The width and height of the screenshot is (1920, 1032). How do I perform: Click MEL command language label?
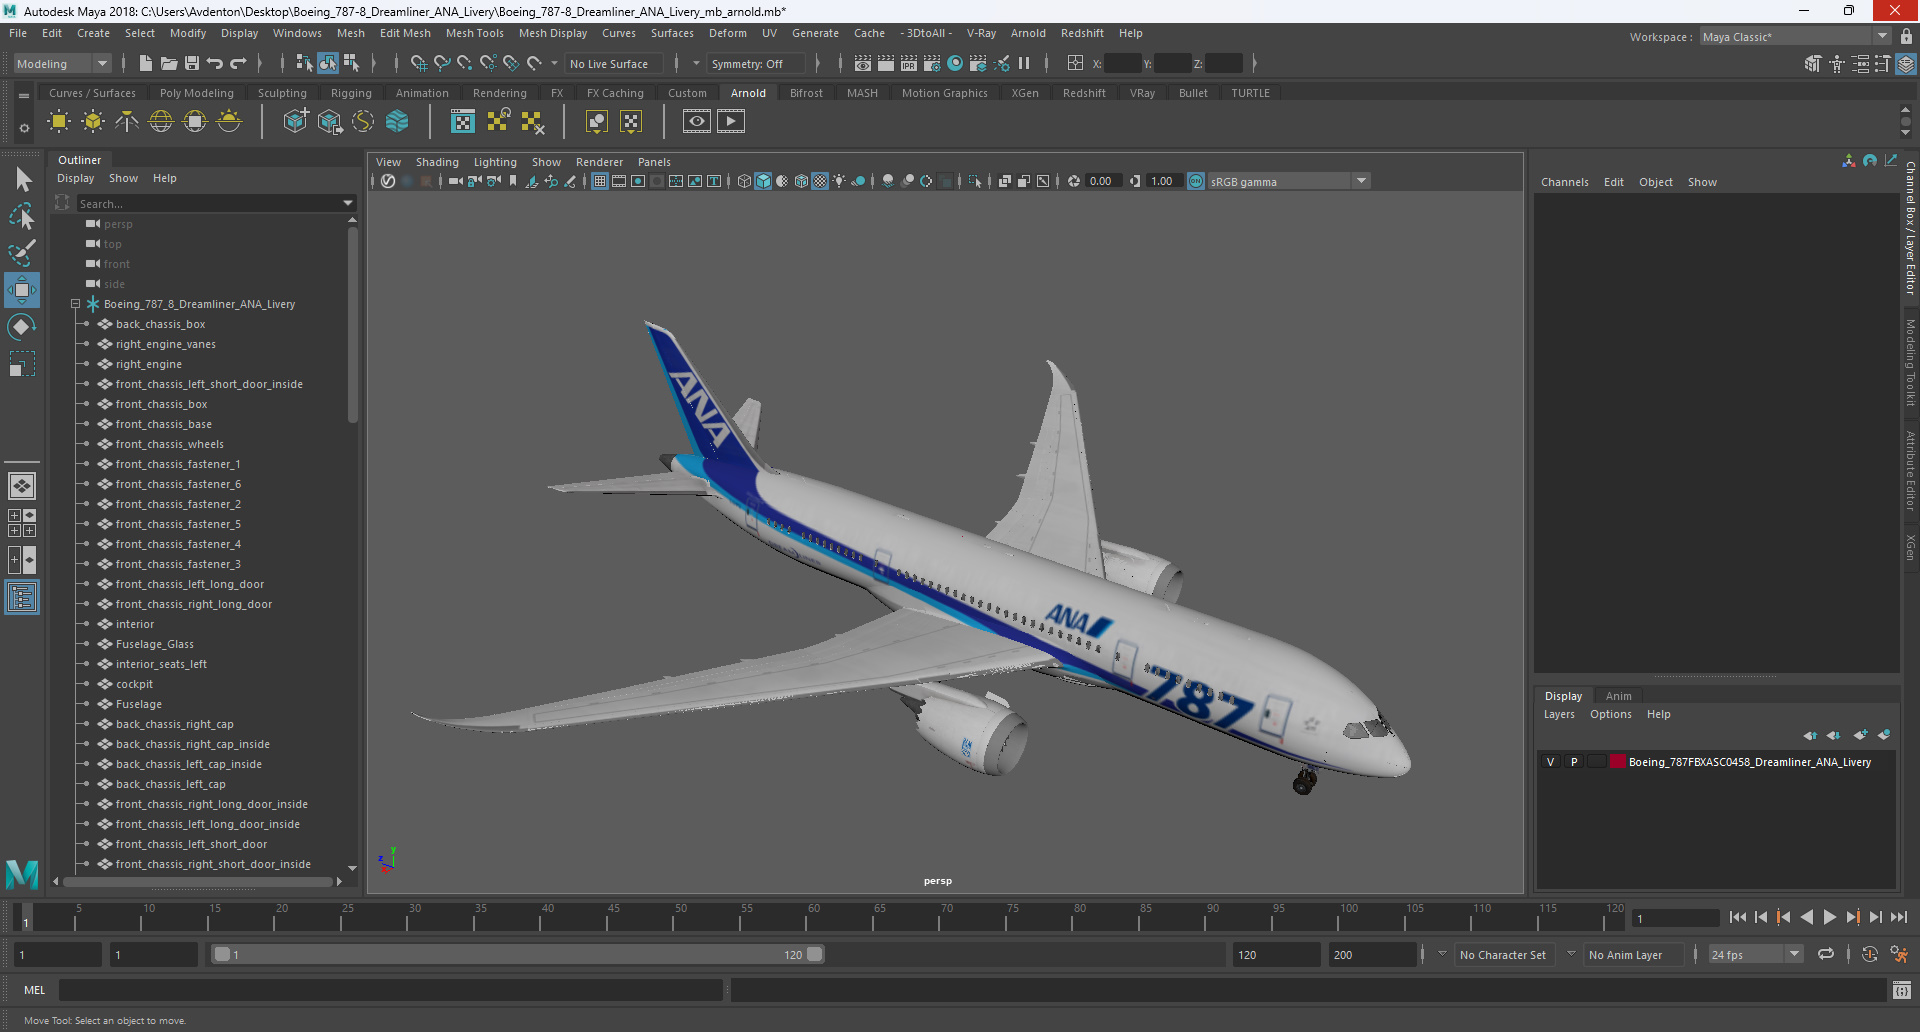tap(35, 990)
